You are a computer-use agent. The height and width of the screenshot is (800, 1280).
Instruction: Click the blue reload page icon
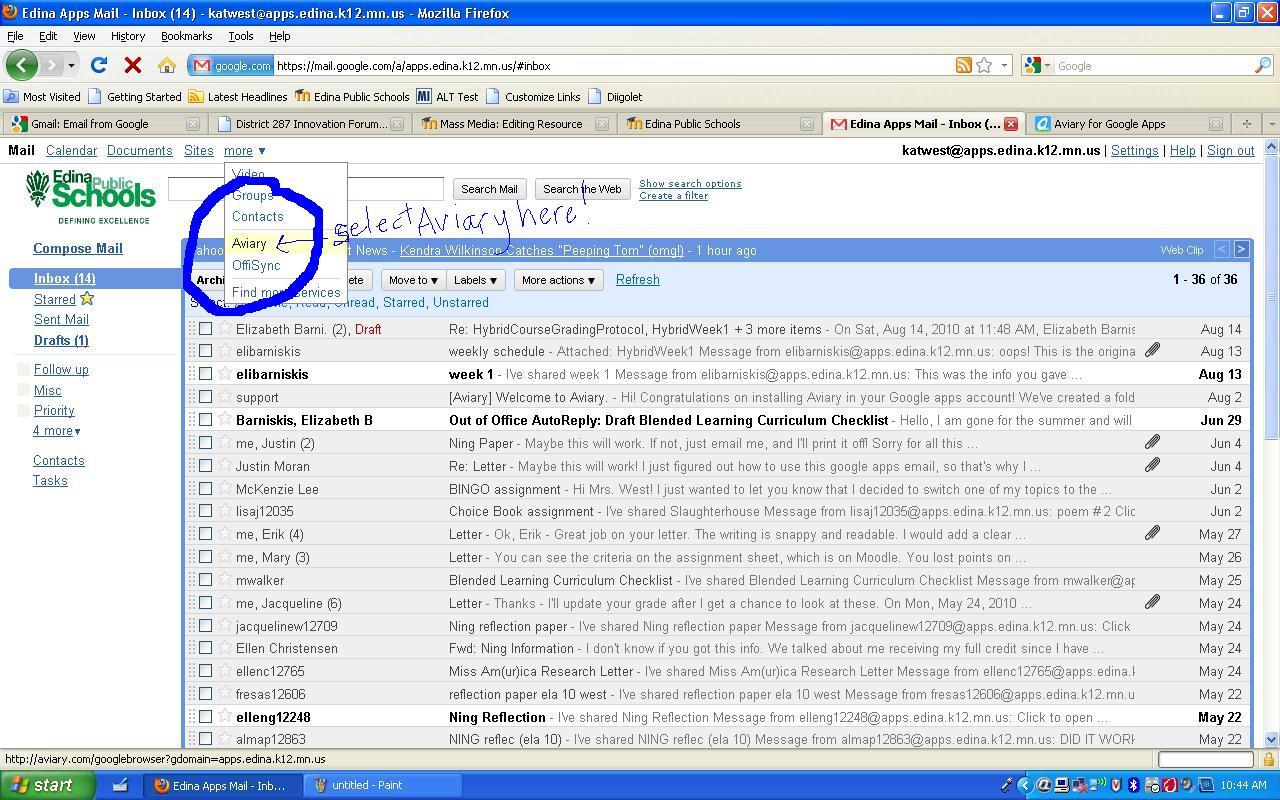tap(98, 65)
